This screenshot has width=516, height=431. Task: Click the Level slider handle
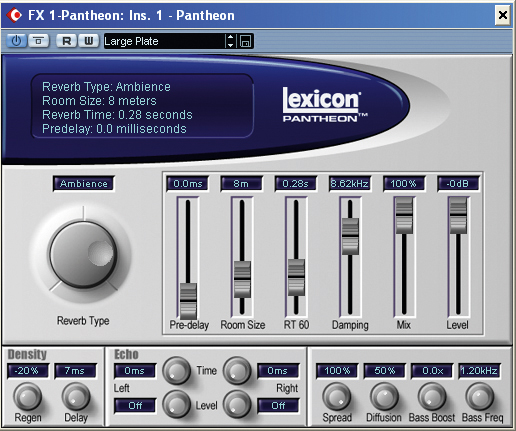(458, 215)
